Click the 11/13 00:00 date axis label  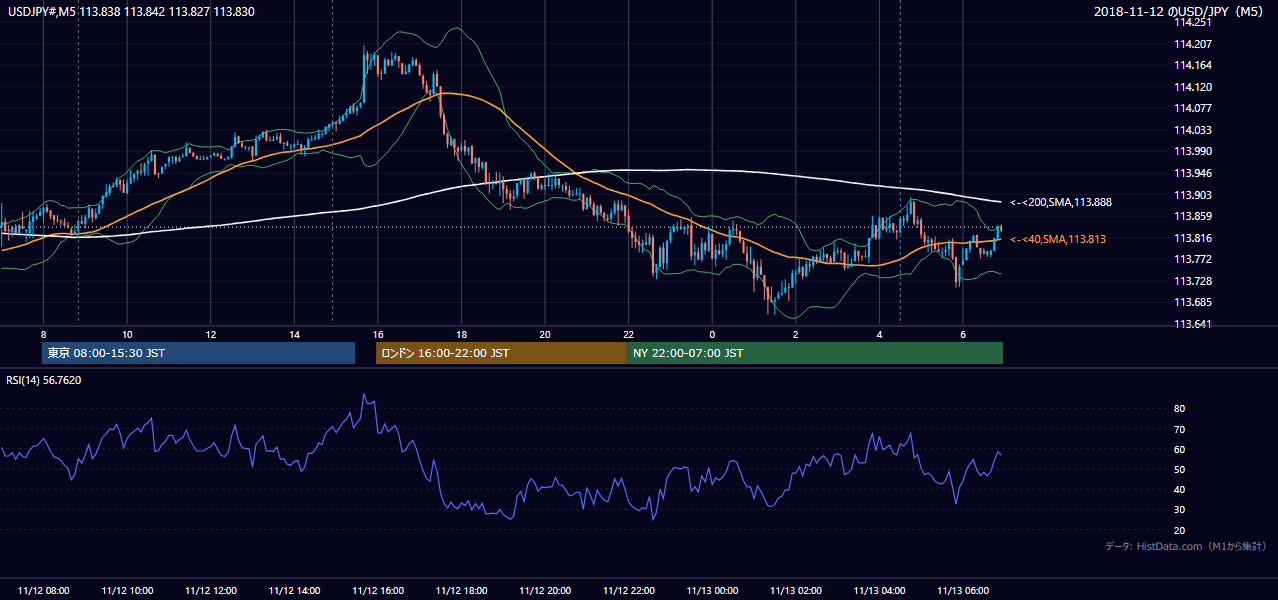[x=713, y=591]
